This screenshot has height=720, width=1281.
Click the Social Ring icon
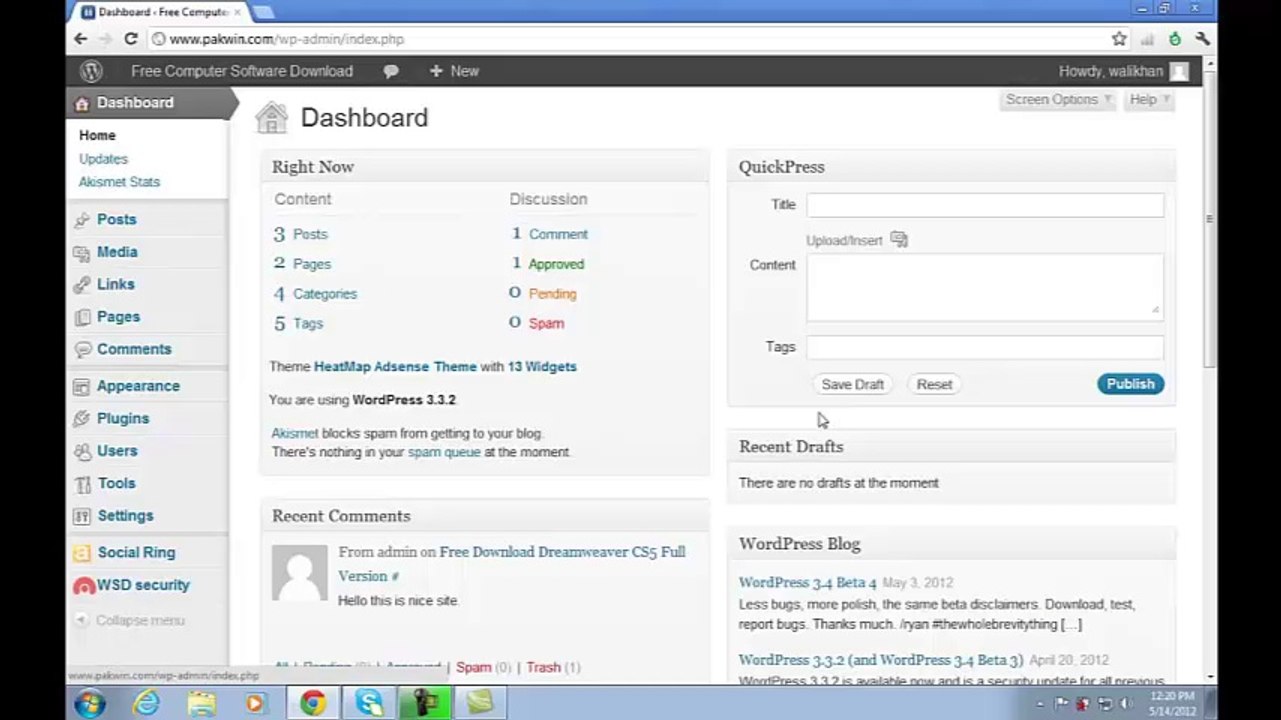tap(82, 553)
